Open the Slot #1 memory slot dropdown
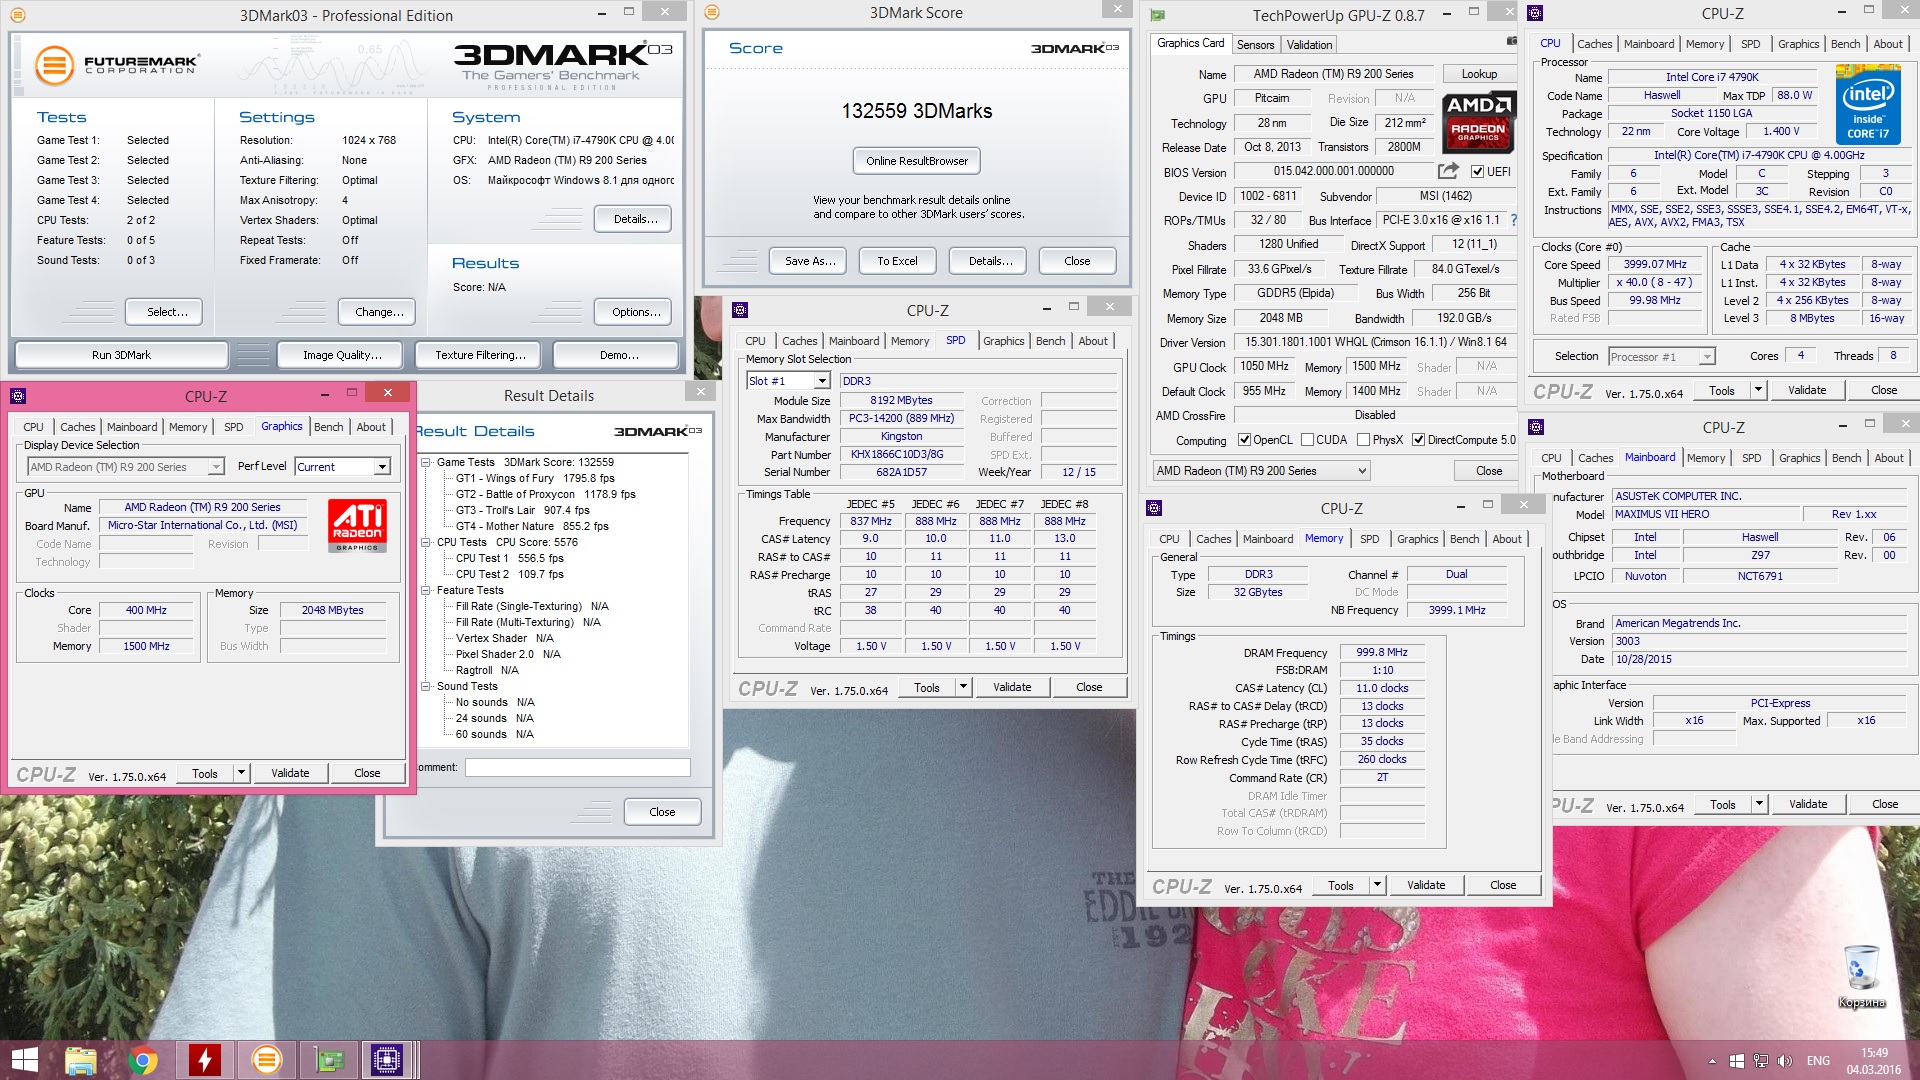The height and width of the screenshot is (1080, 1920). 821,381
